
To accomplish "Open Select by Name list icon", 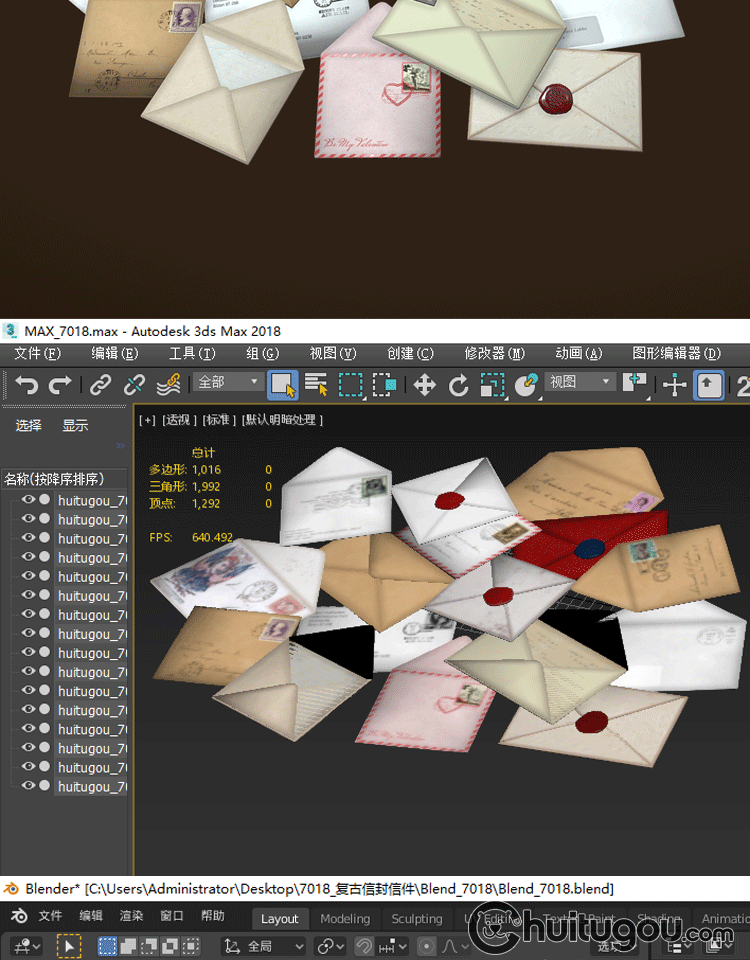I will click(x=316, y=384).
